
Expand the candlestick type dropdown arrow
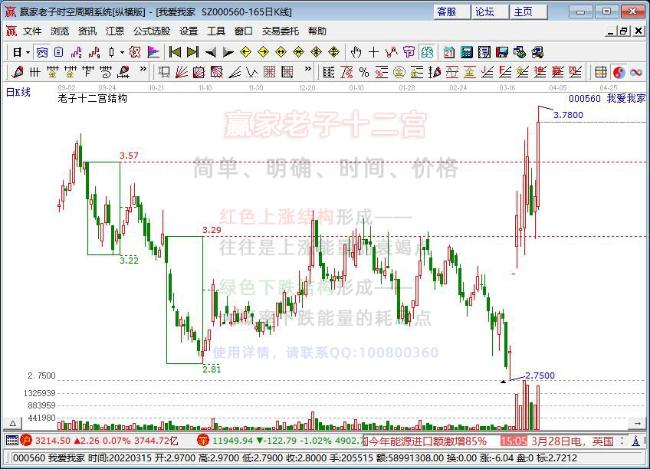tap(122, 52)
